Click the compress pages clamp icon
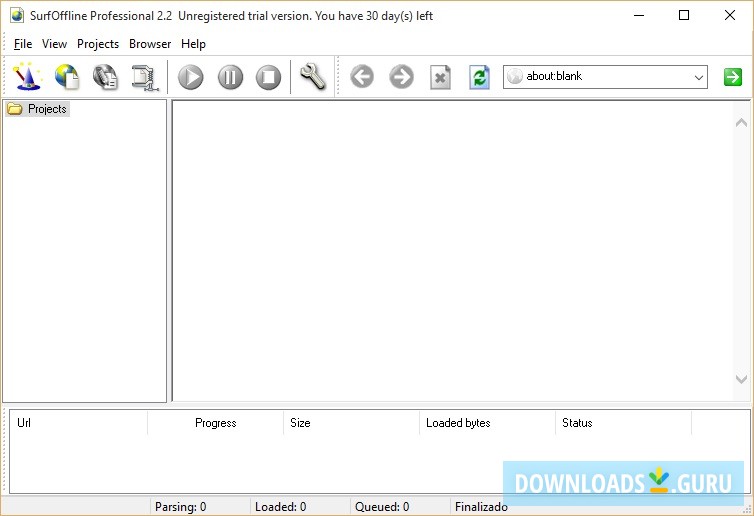 click(145, 77)
